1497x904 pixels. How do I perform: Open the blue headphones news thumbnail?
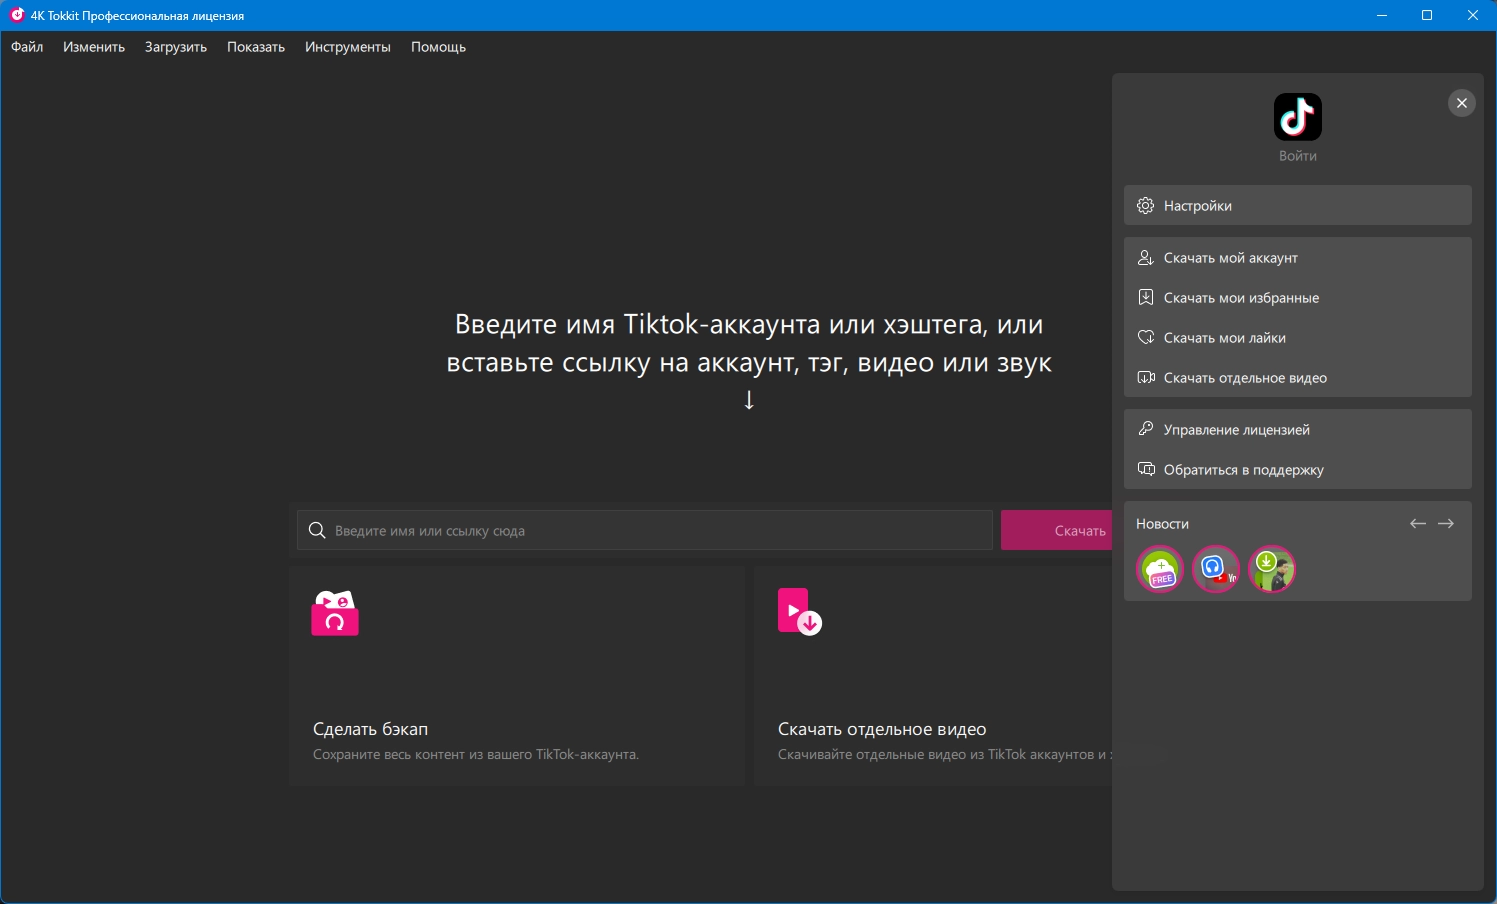(x=1216, y=570)
